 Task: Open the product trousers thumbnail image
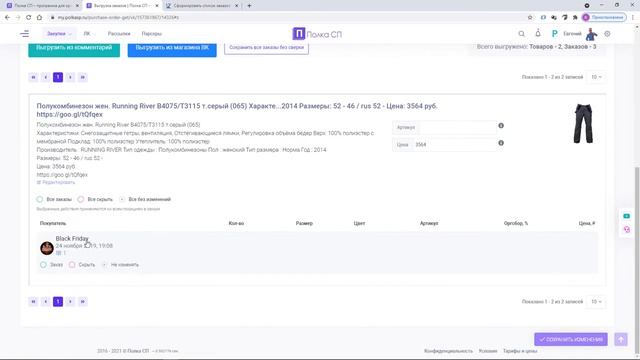[583, 123]
